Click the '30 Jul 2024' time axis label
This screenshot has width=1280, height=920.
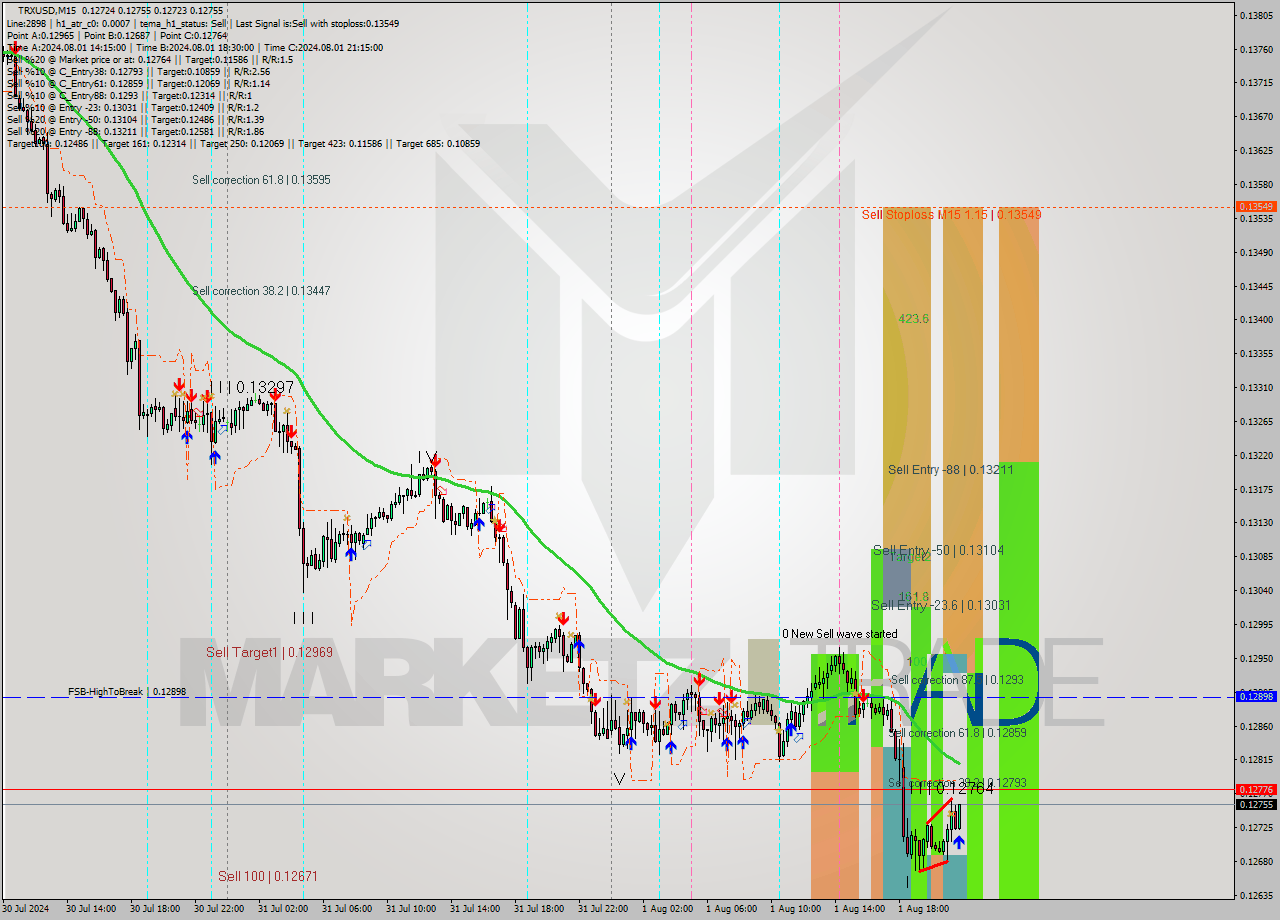click(27, 909)
